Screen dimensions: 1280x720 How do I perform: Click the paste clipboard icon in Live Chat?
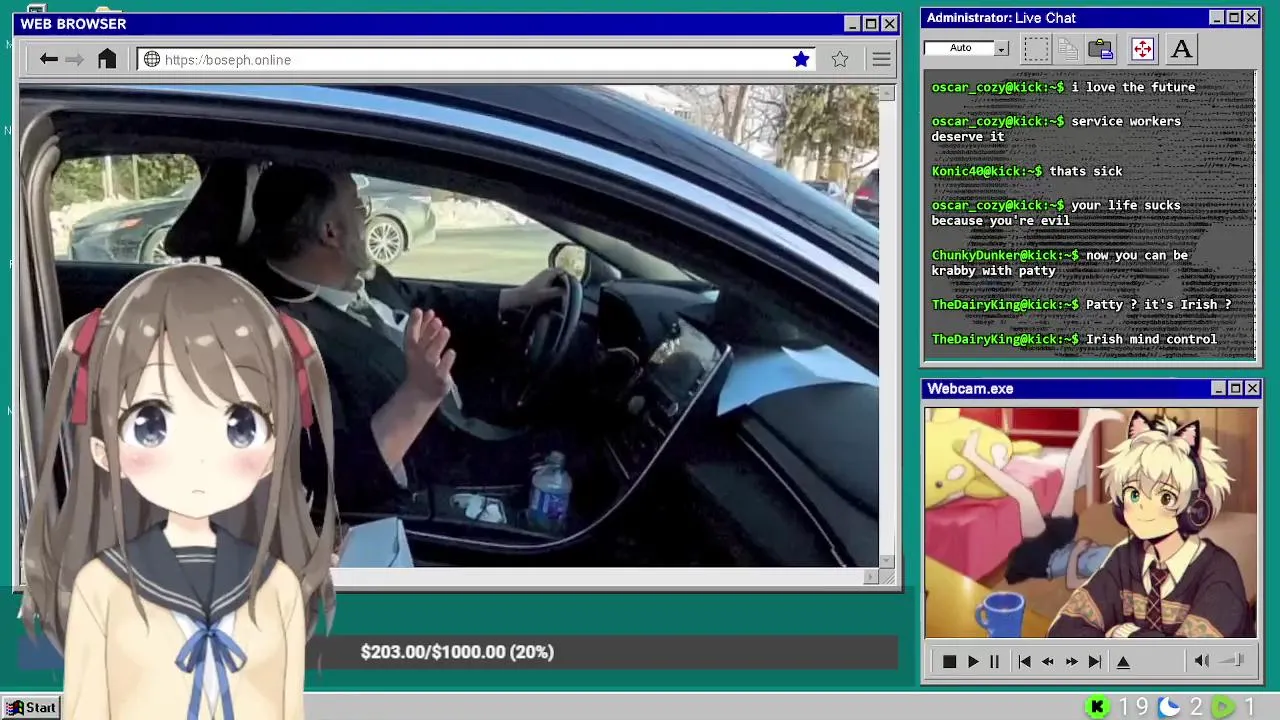1101,48
